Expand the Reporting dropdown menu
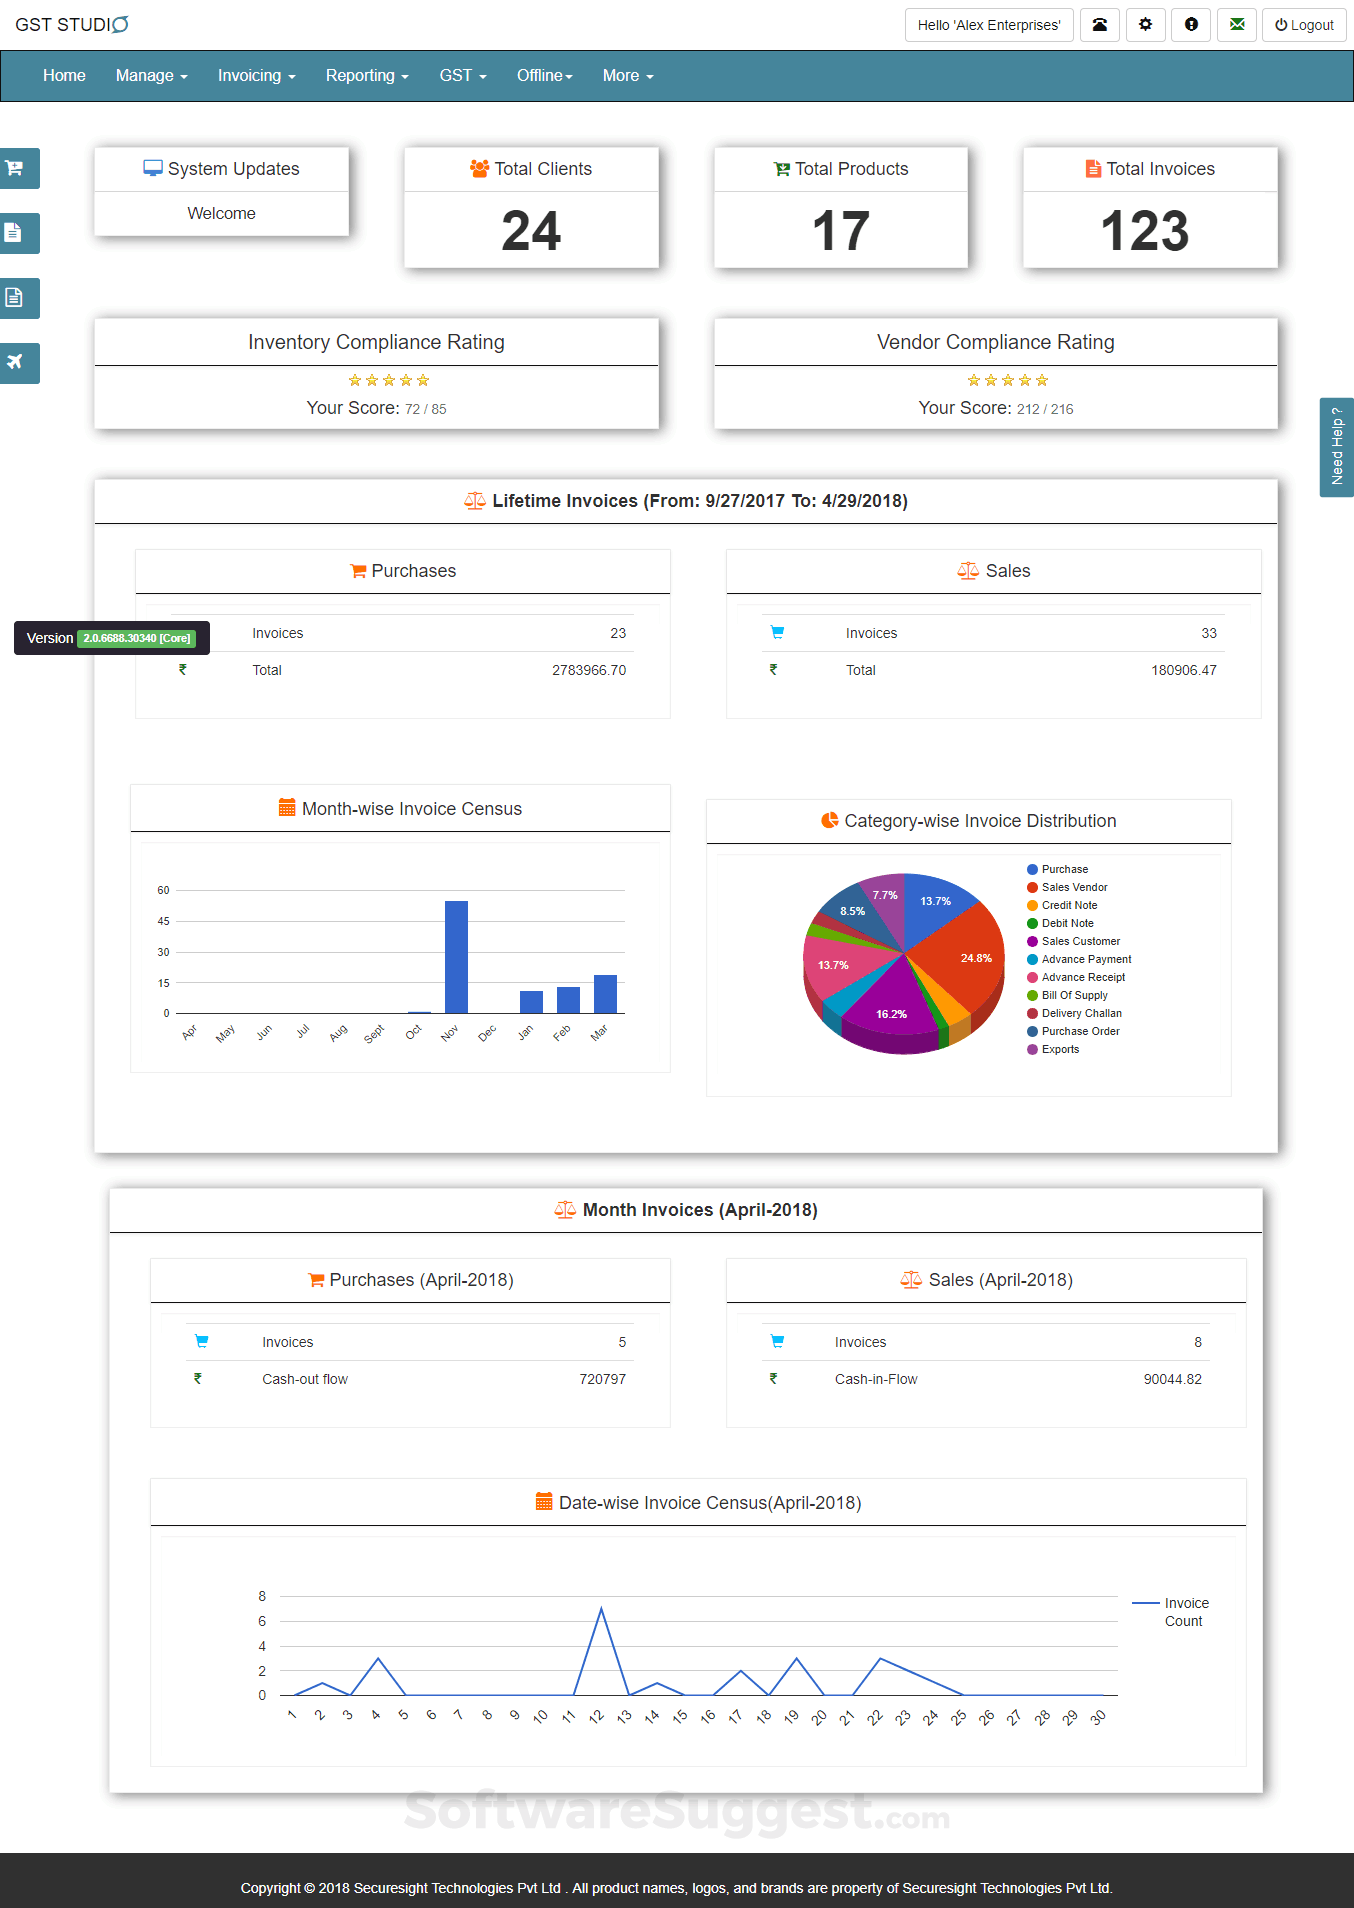This screenshot has width=1354, height=1908. tap(367, 76)
